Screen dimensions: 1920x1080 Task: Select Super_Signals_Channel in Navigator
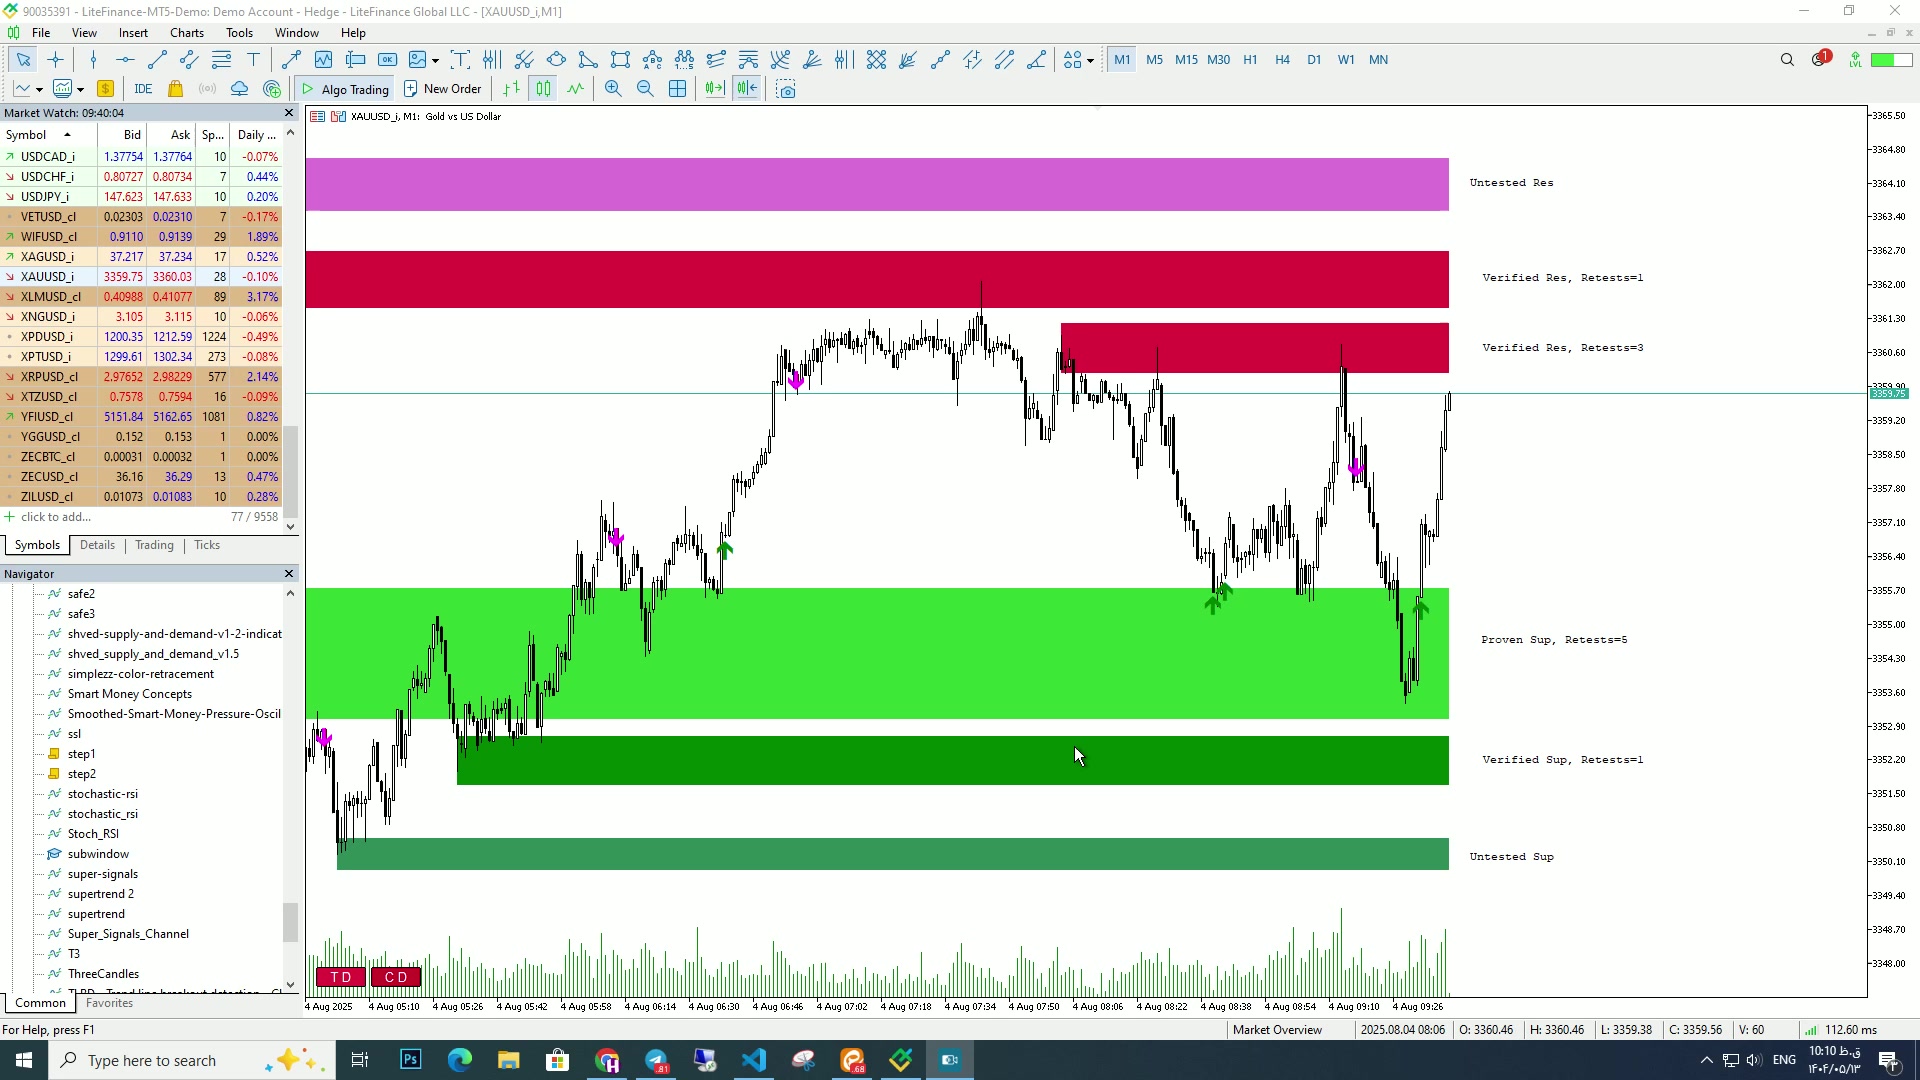click(128, 934)
